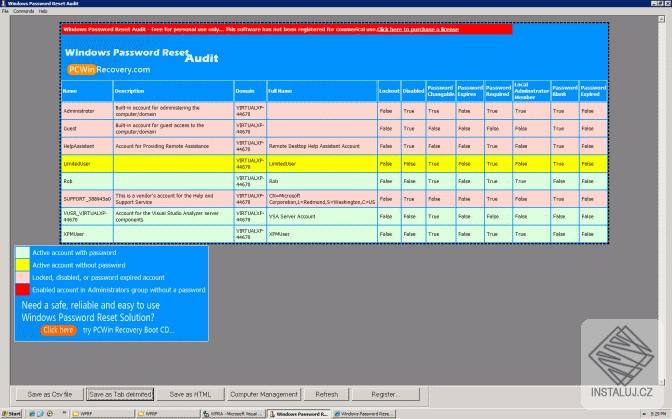This screenshot has width=672, height=419.
Task: Click the pink Locked, disabled or expired swatch
Action: click(x=23, y=277)
